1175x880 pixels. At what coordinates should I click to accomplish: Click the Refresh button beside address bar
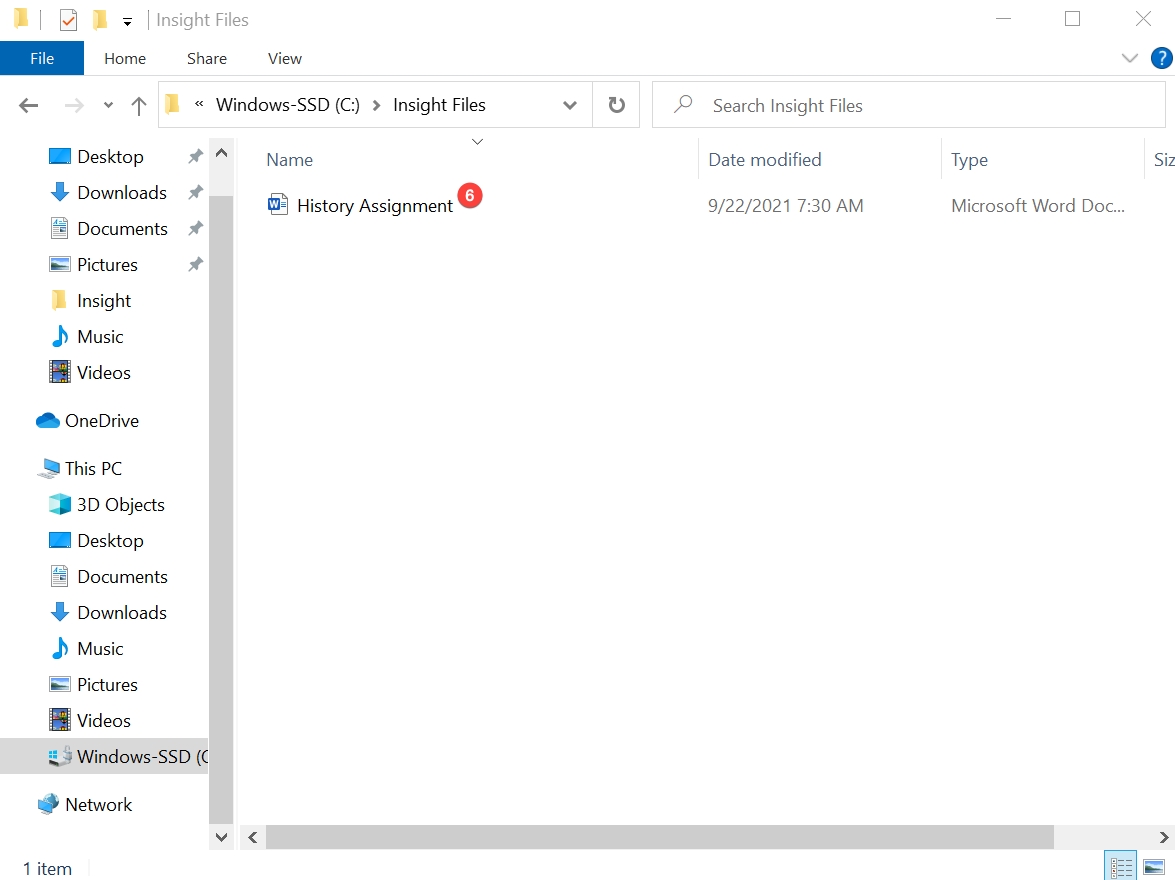(x=617, y=105)
